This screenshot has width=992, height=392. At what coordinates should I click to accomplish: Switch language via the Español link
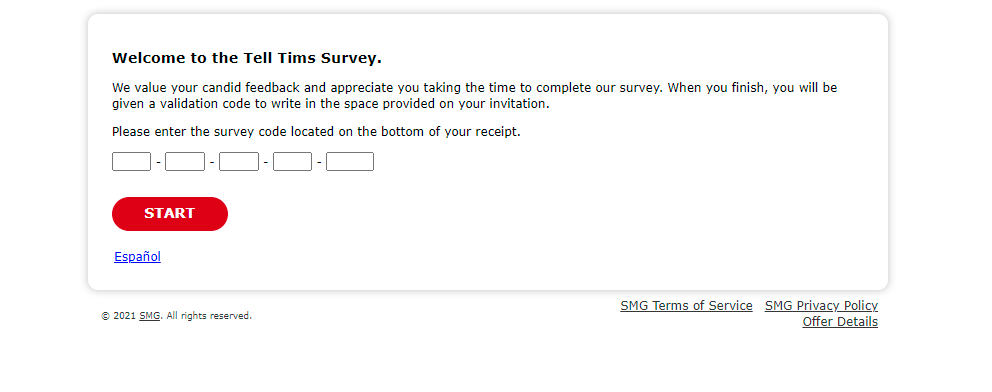137,257
